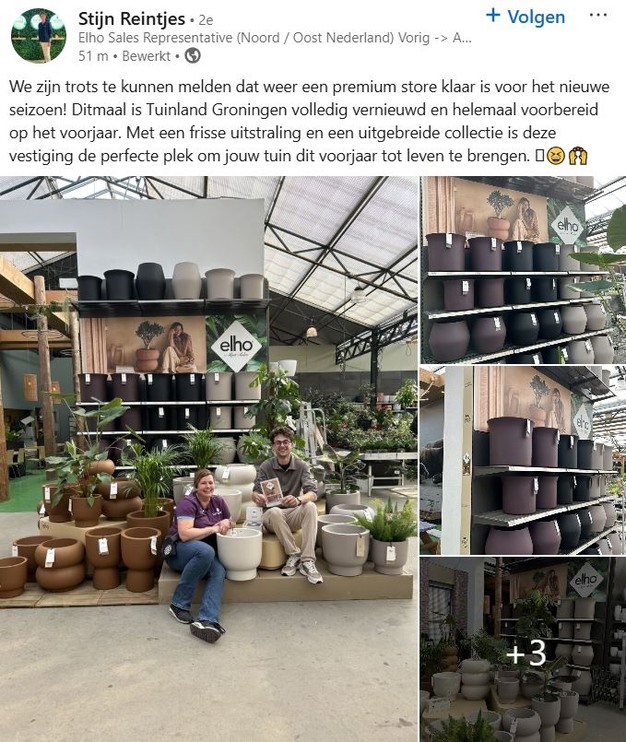The width and height of the screenshot is (626, 742).
Task: Click the 51 m Bewerkt timestamp
Action: click(x=124, y=56)
